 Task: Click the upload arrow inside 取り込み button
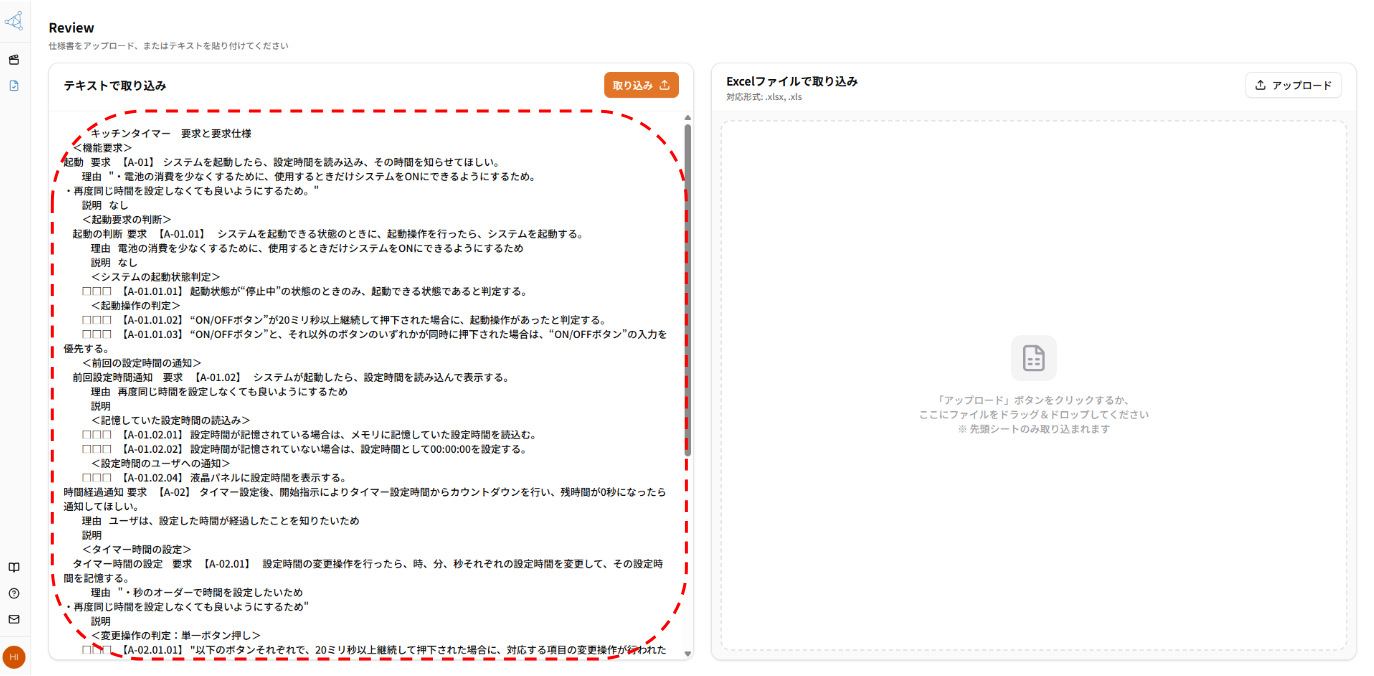(664, 85)
